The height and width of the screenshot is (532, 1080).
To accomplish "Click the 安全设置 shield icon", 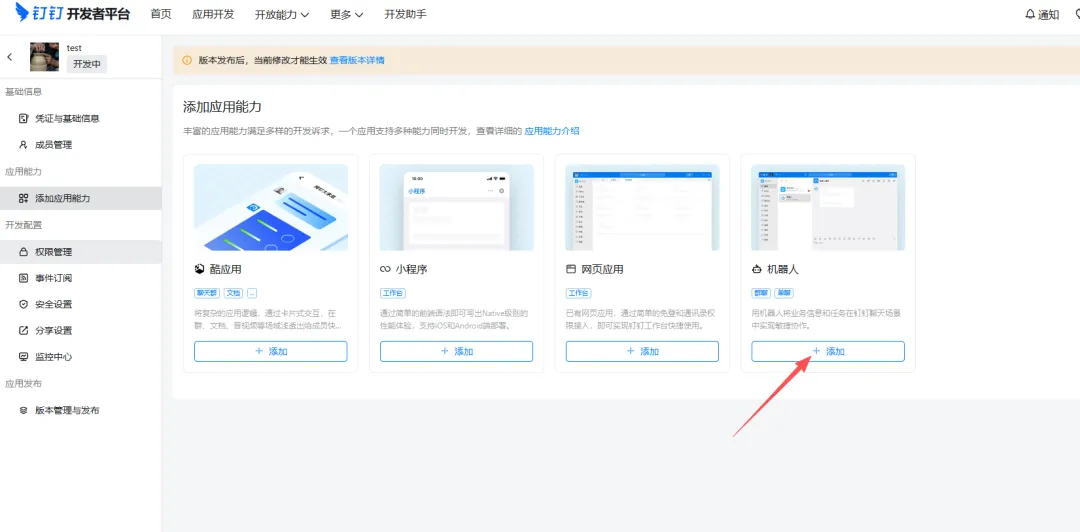I will (23, 305).
